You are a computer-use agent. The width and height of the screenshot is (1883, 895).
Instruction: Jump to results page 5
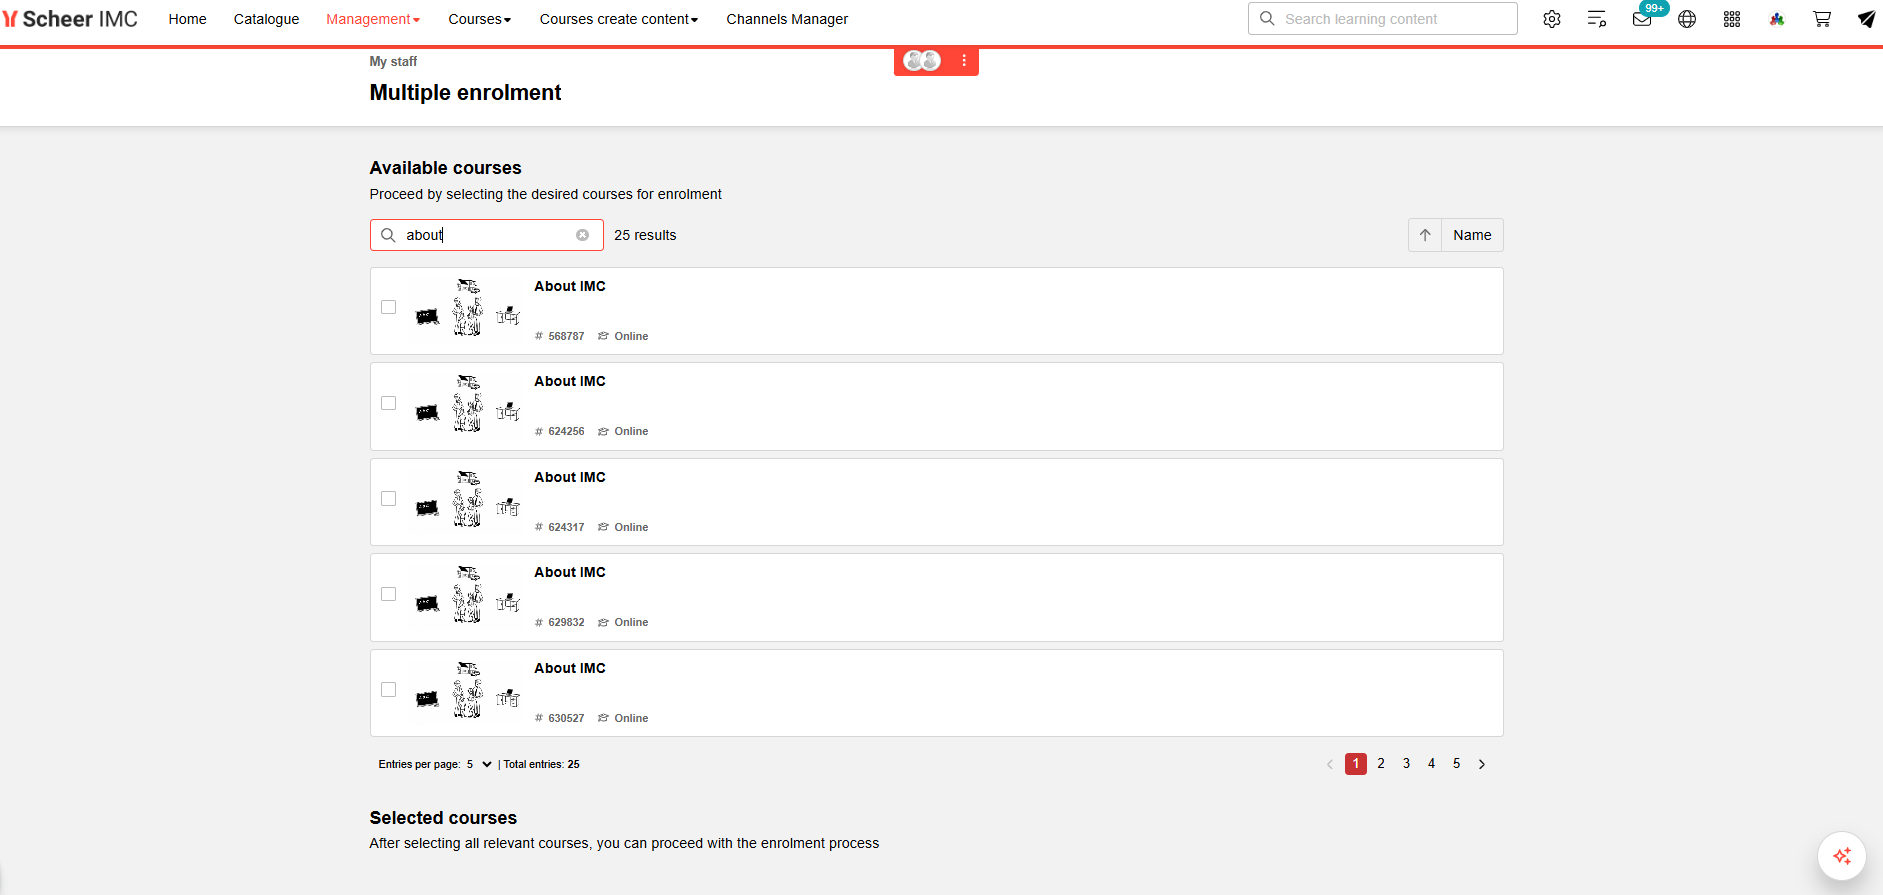pyautogui.click(x=1456, y=764)
